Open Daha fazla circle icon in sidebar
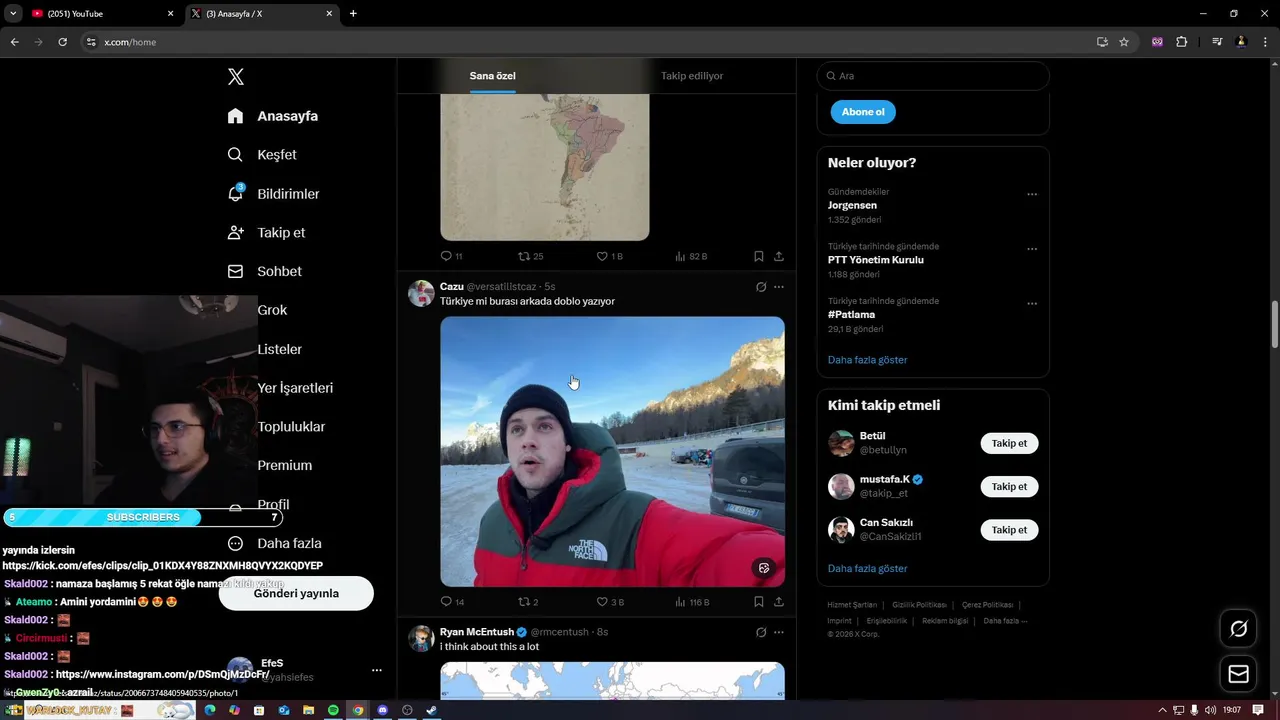Viewport: 1280px width, 720px height. coord(235,543)
